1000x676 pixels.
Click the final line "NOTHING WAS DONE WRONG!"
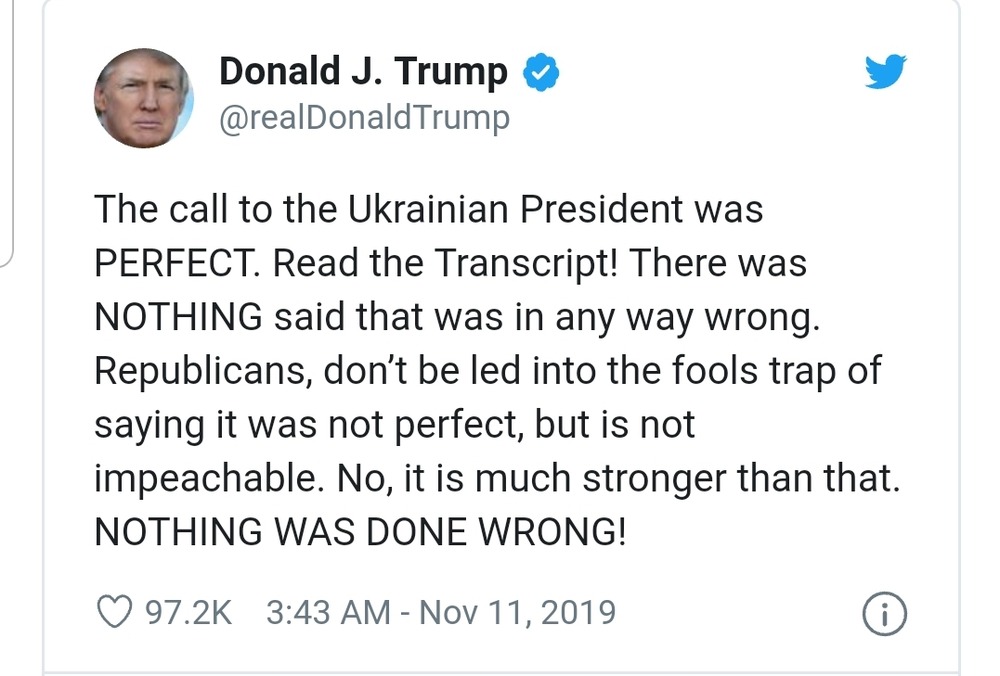tap(360, 532)
